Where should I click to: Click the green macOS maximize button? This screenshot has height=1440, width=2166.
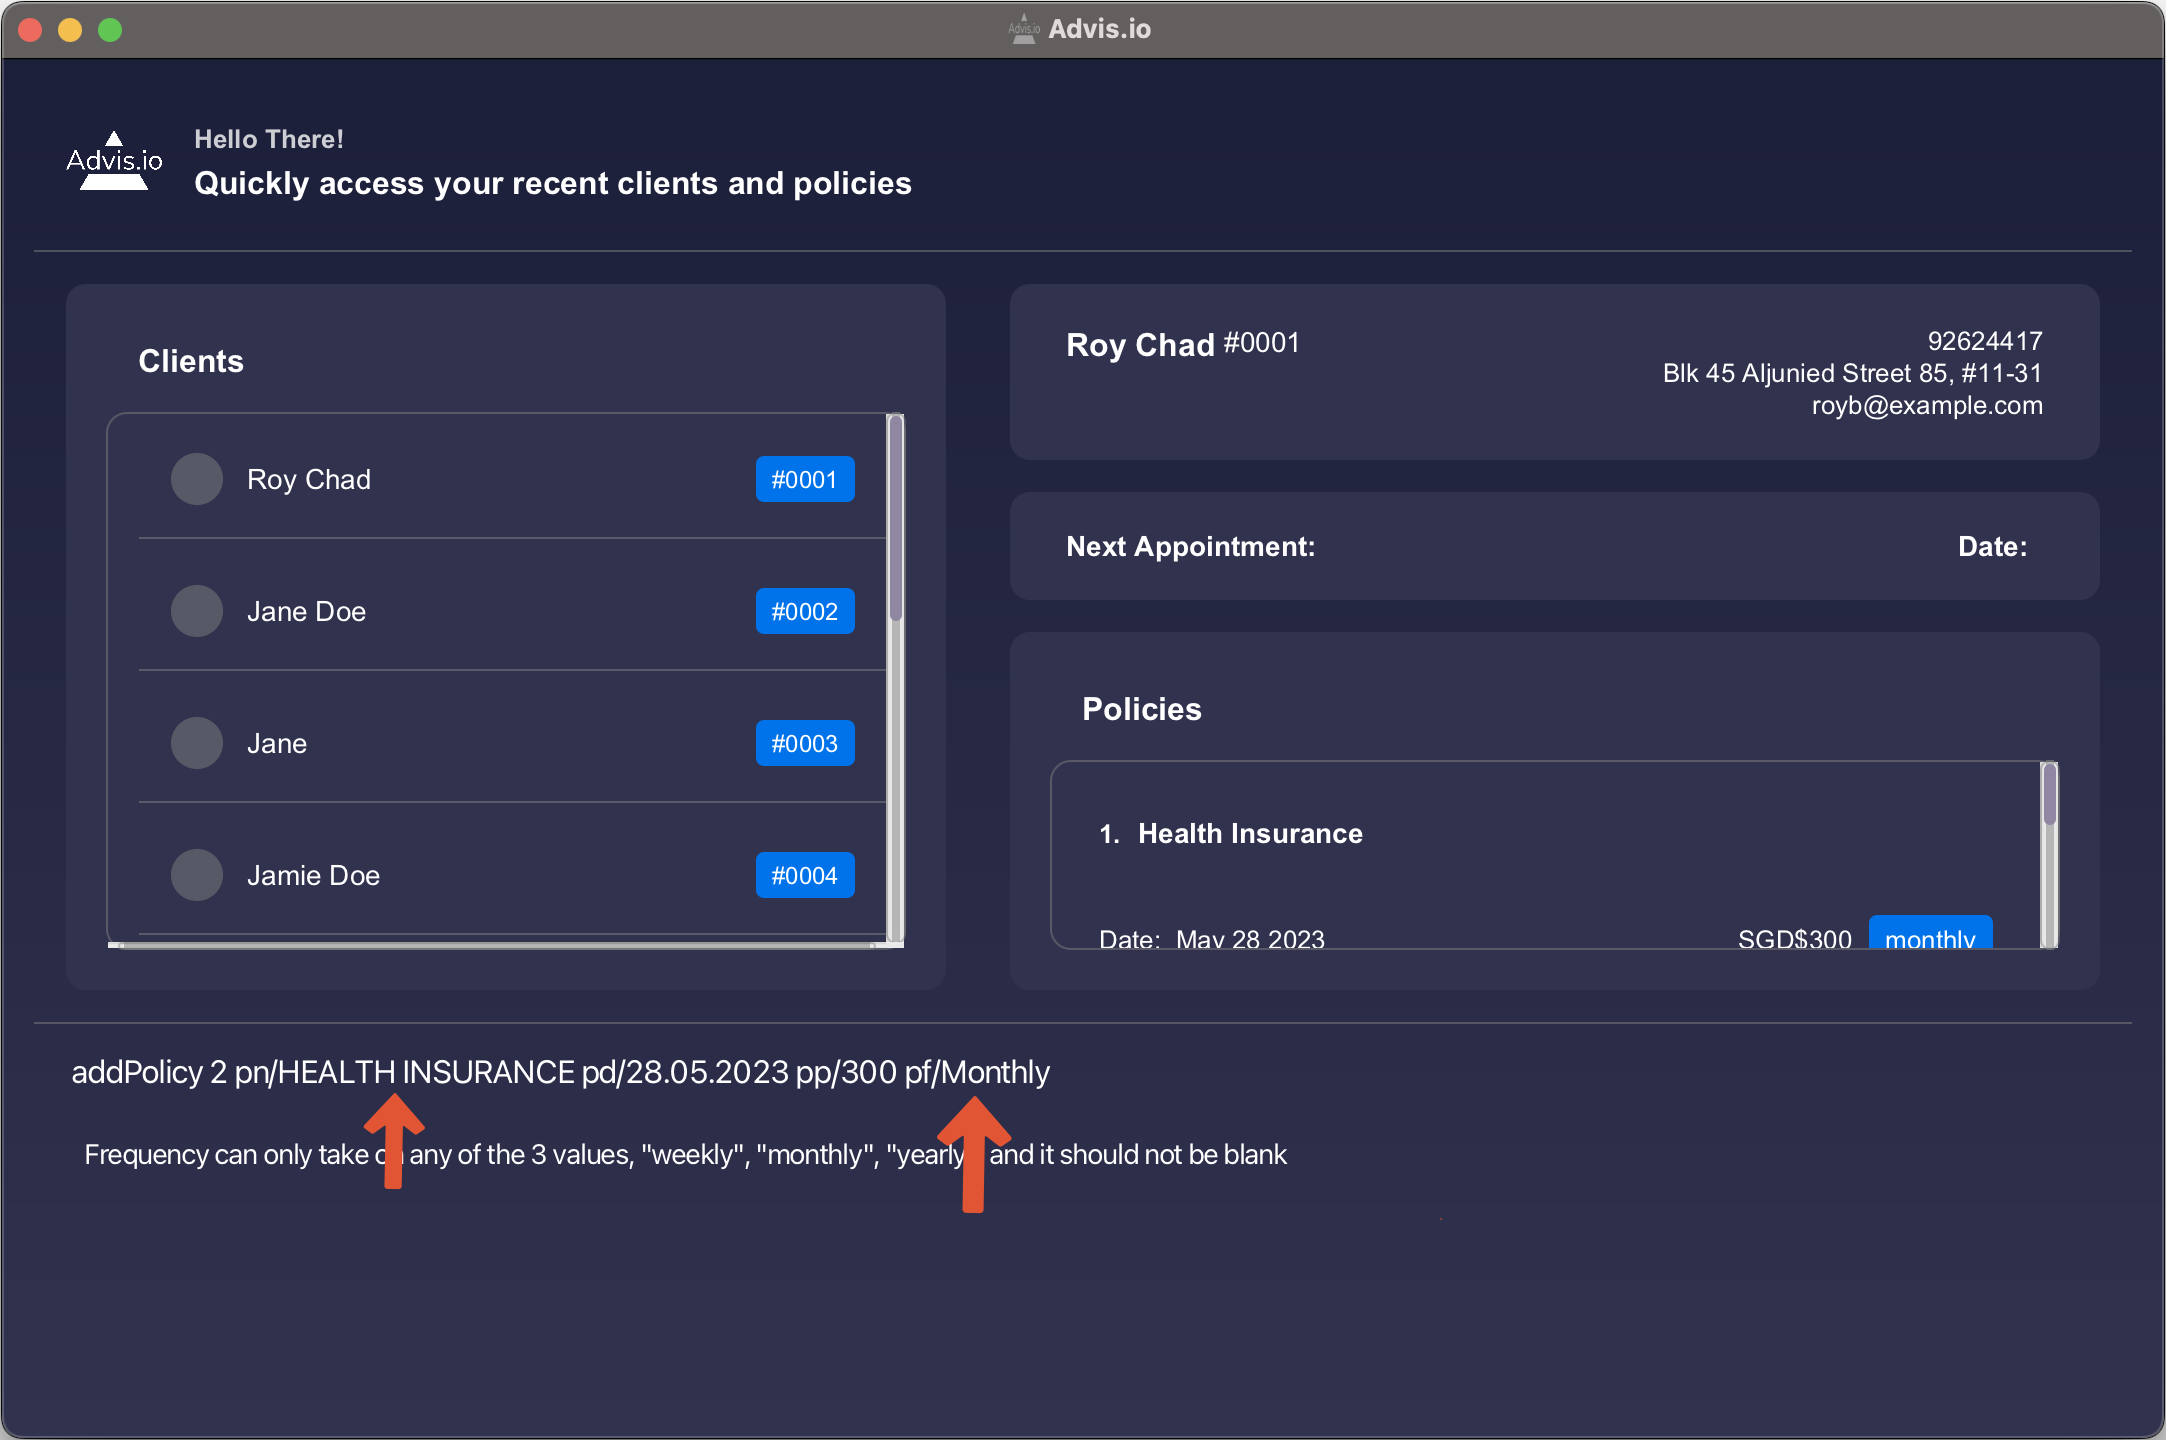[110, 30]
